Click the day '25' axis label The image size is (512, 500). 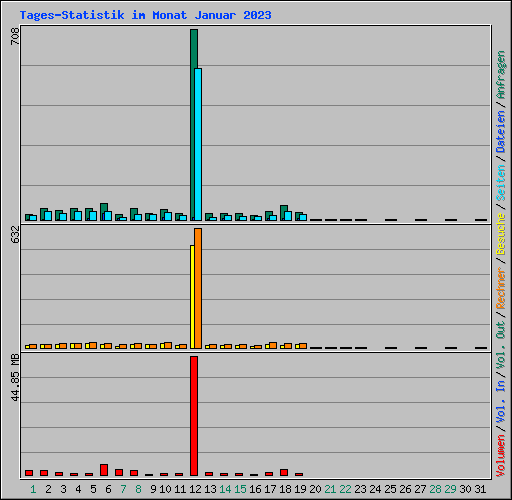[390, 489]
